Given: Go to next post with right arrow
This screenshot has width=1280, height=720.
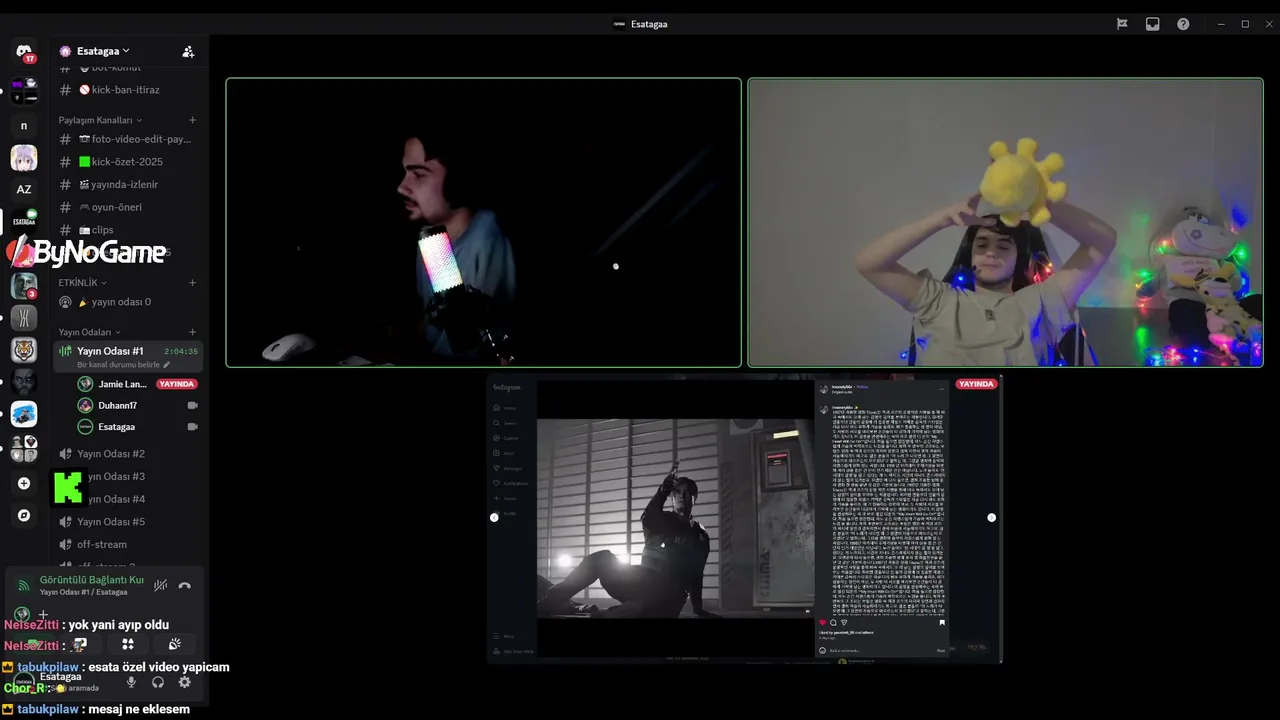Looking at the screenshot, I should click(x=991, y=517).
